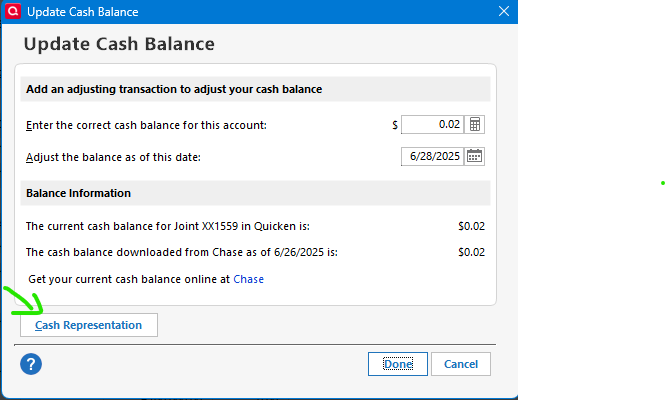This screenshot has width=666, height=400.
Task: Focus the adjust balance date field
Action: pyautogui.click(x=432, y=156)
